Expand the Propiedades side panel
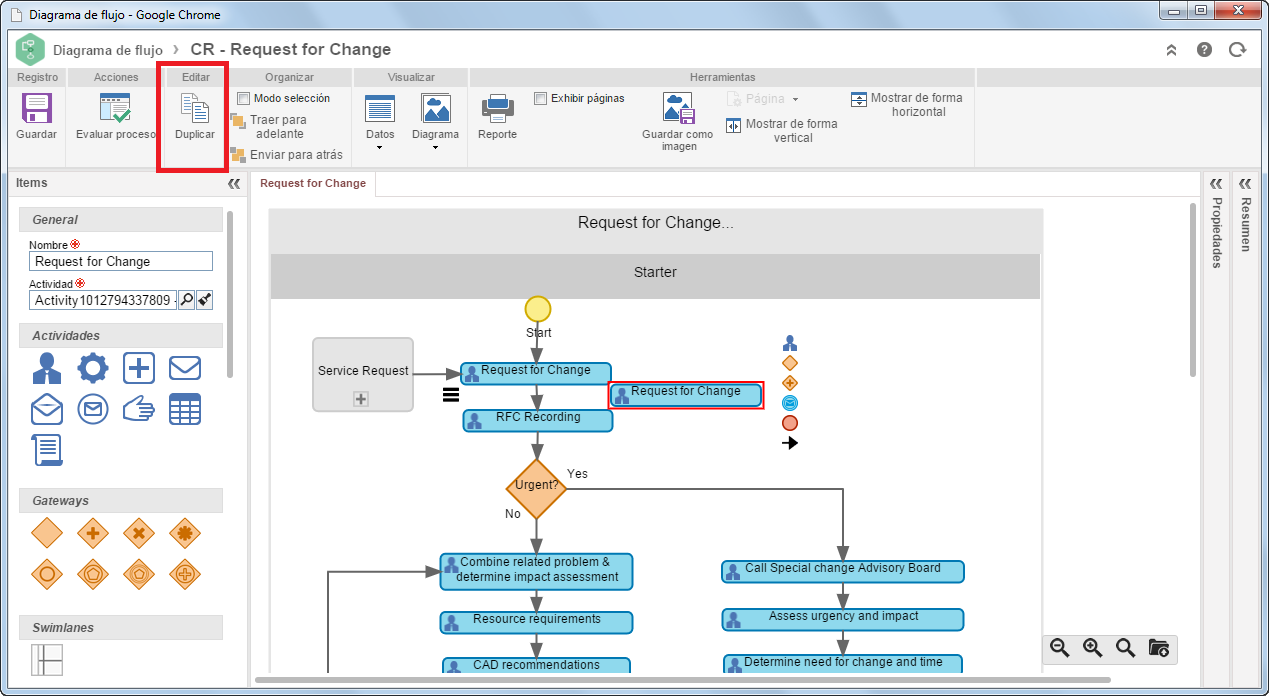 click(1216, 183)
